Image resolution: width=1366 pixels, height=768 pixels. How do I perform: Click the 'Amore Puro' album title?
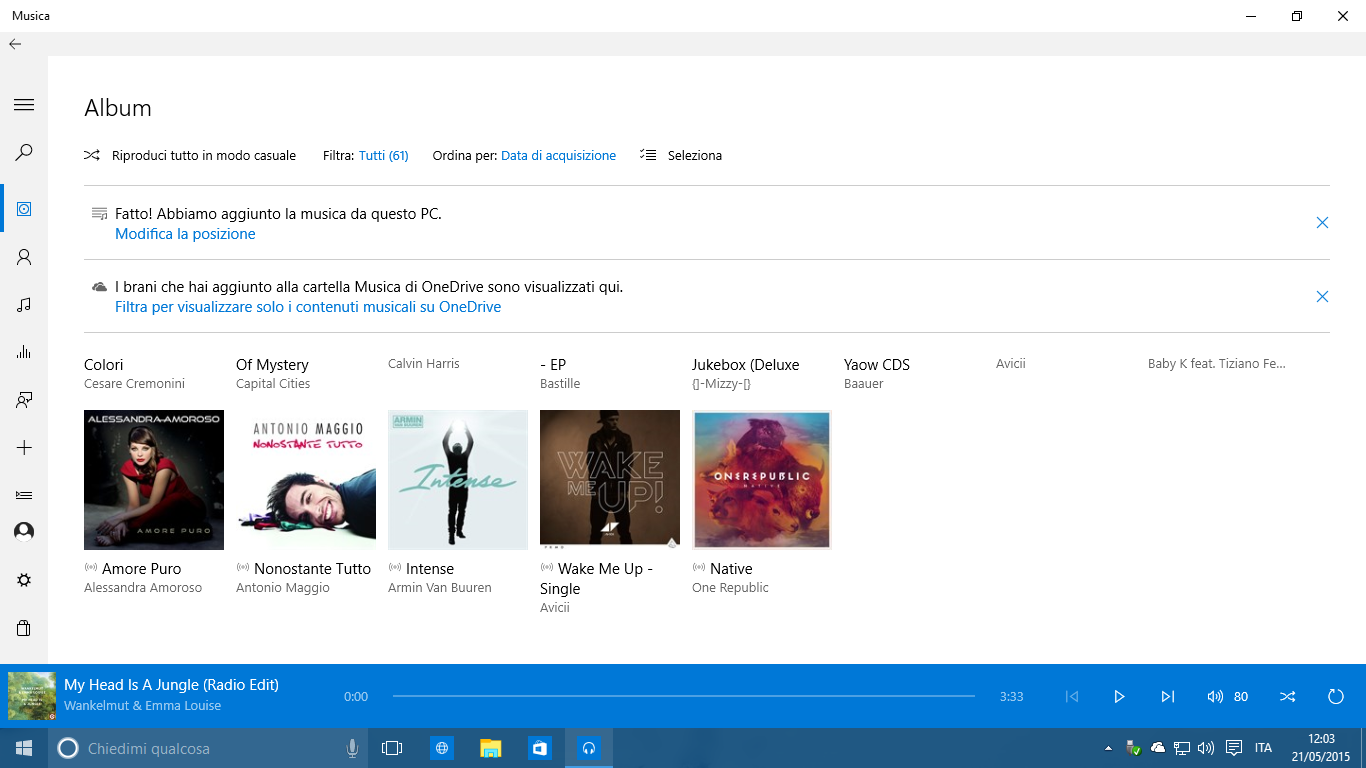pos(141,569)
